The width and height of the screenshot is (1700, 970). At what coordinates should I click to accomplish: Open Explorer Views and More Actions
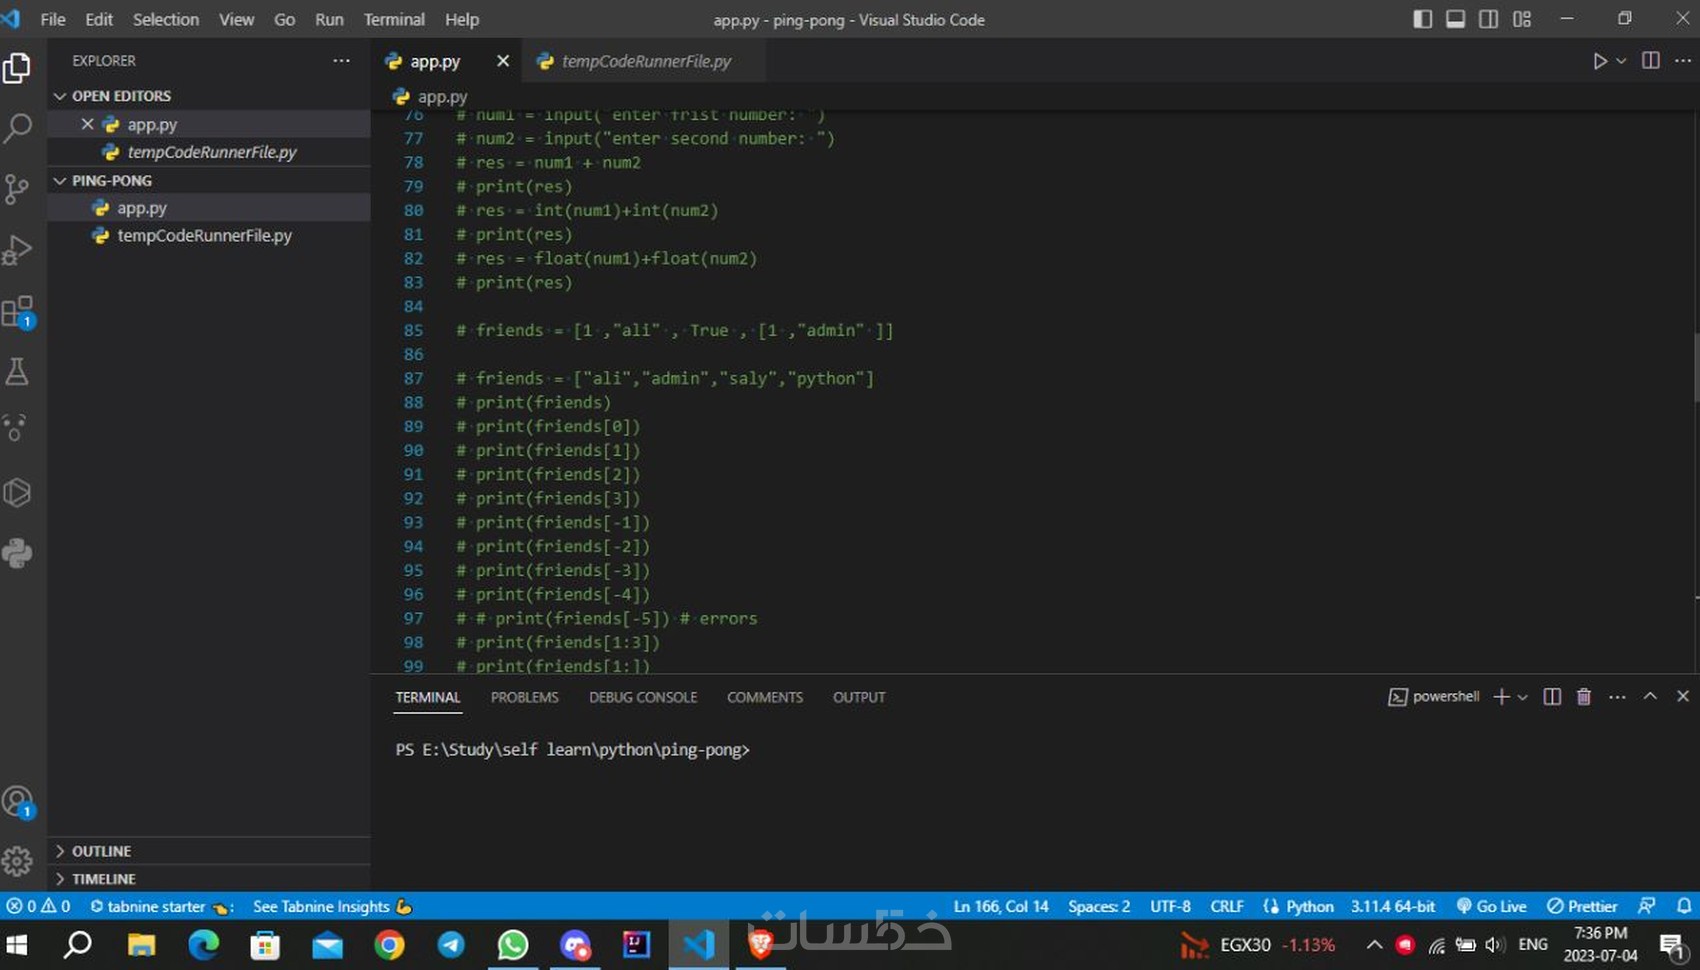pos(342,61)
